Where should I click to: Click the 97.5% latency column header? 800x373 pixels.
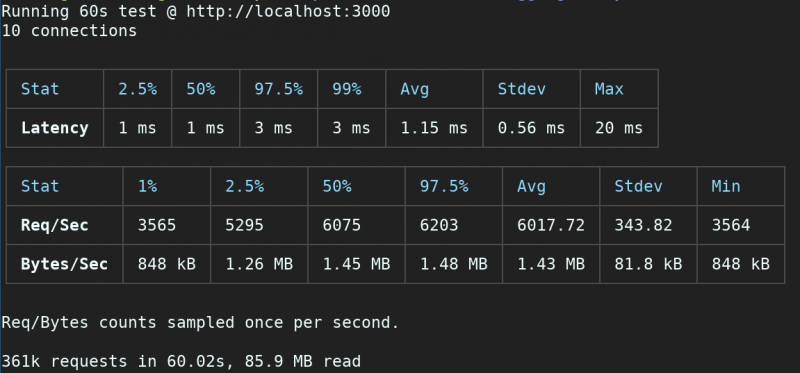279,89
